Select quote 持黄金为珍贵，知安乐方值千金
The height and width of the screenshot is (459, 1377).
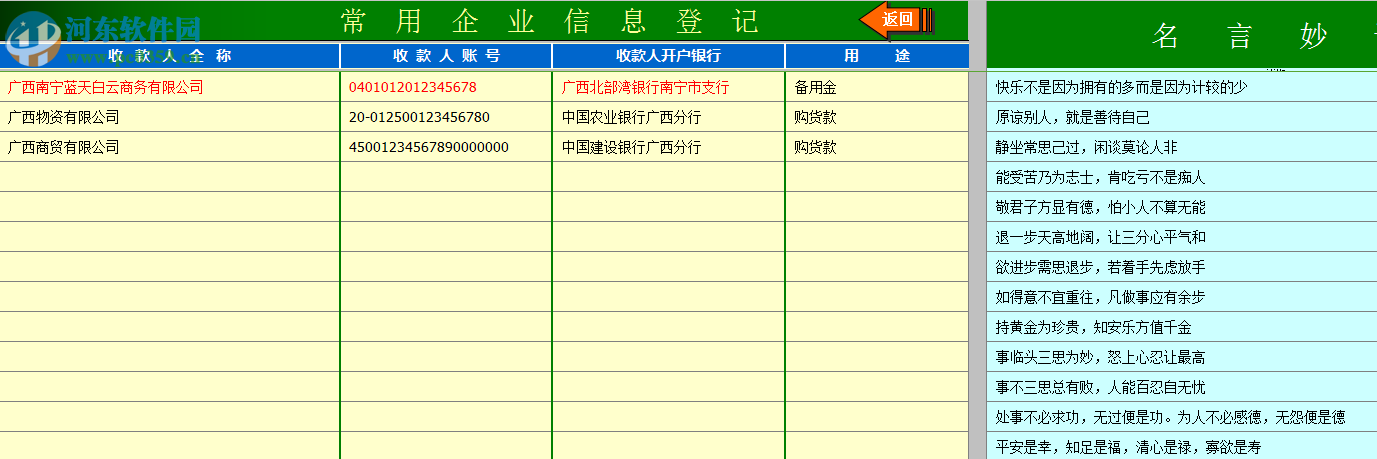(1182, 327)
